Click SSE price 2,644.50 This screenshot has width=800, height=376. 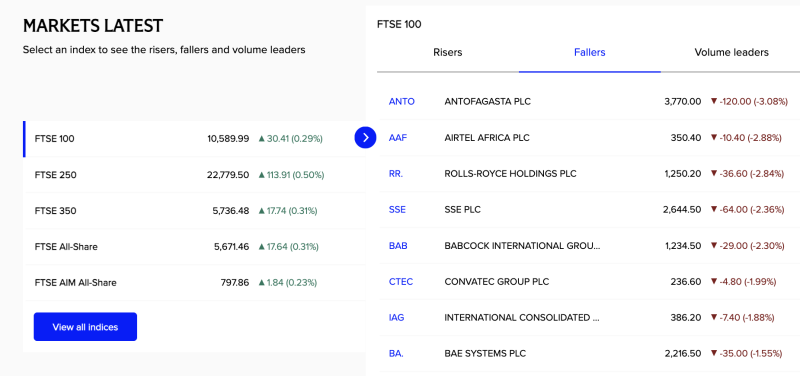pos(682,210)
